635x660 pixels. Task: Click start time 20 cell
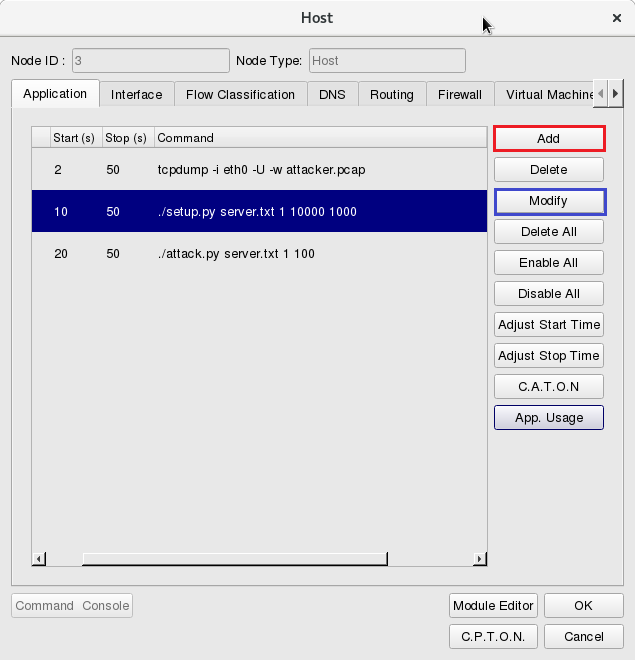pos(61,254)
